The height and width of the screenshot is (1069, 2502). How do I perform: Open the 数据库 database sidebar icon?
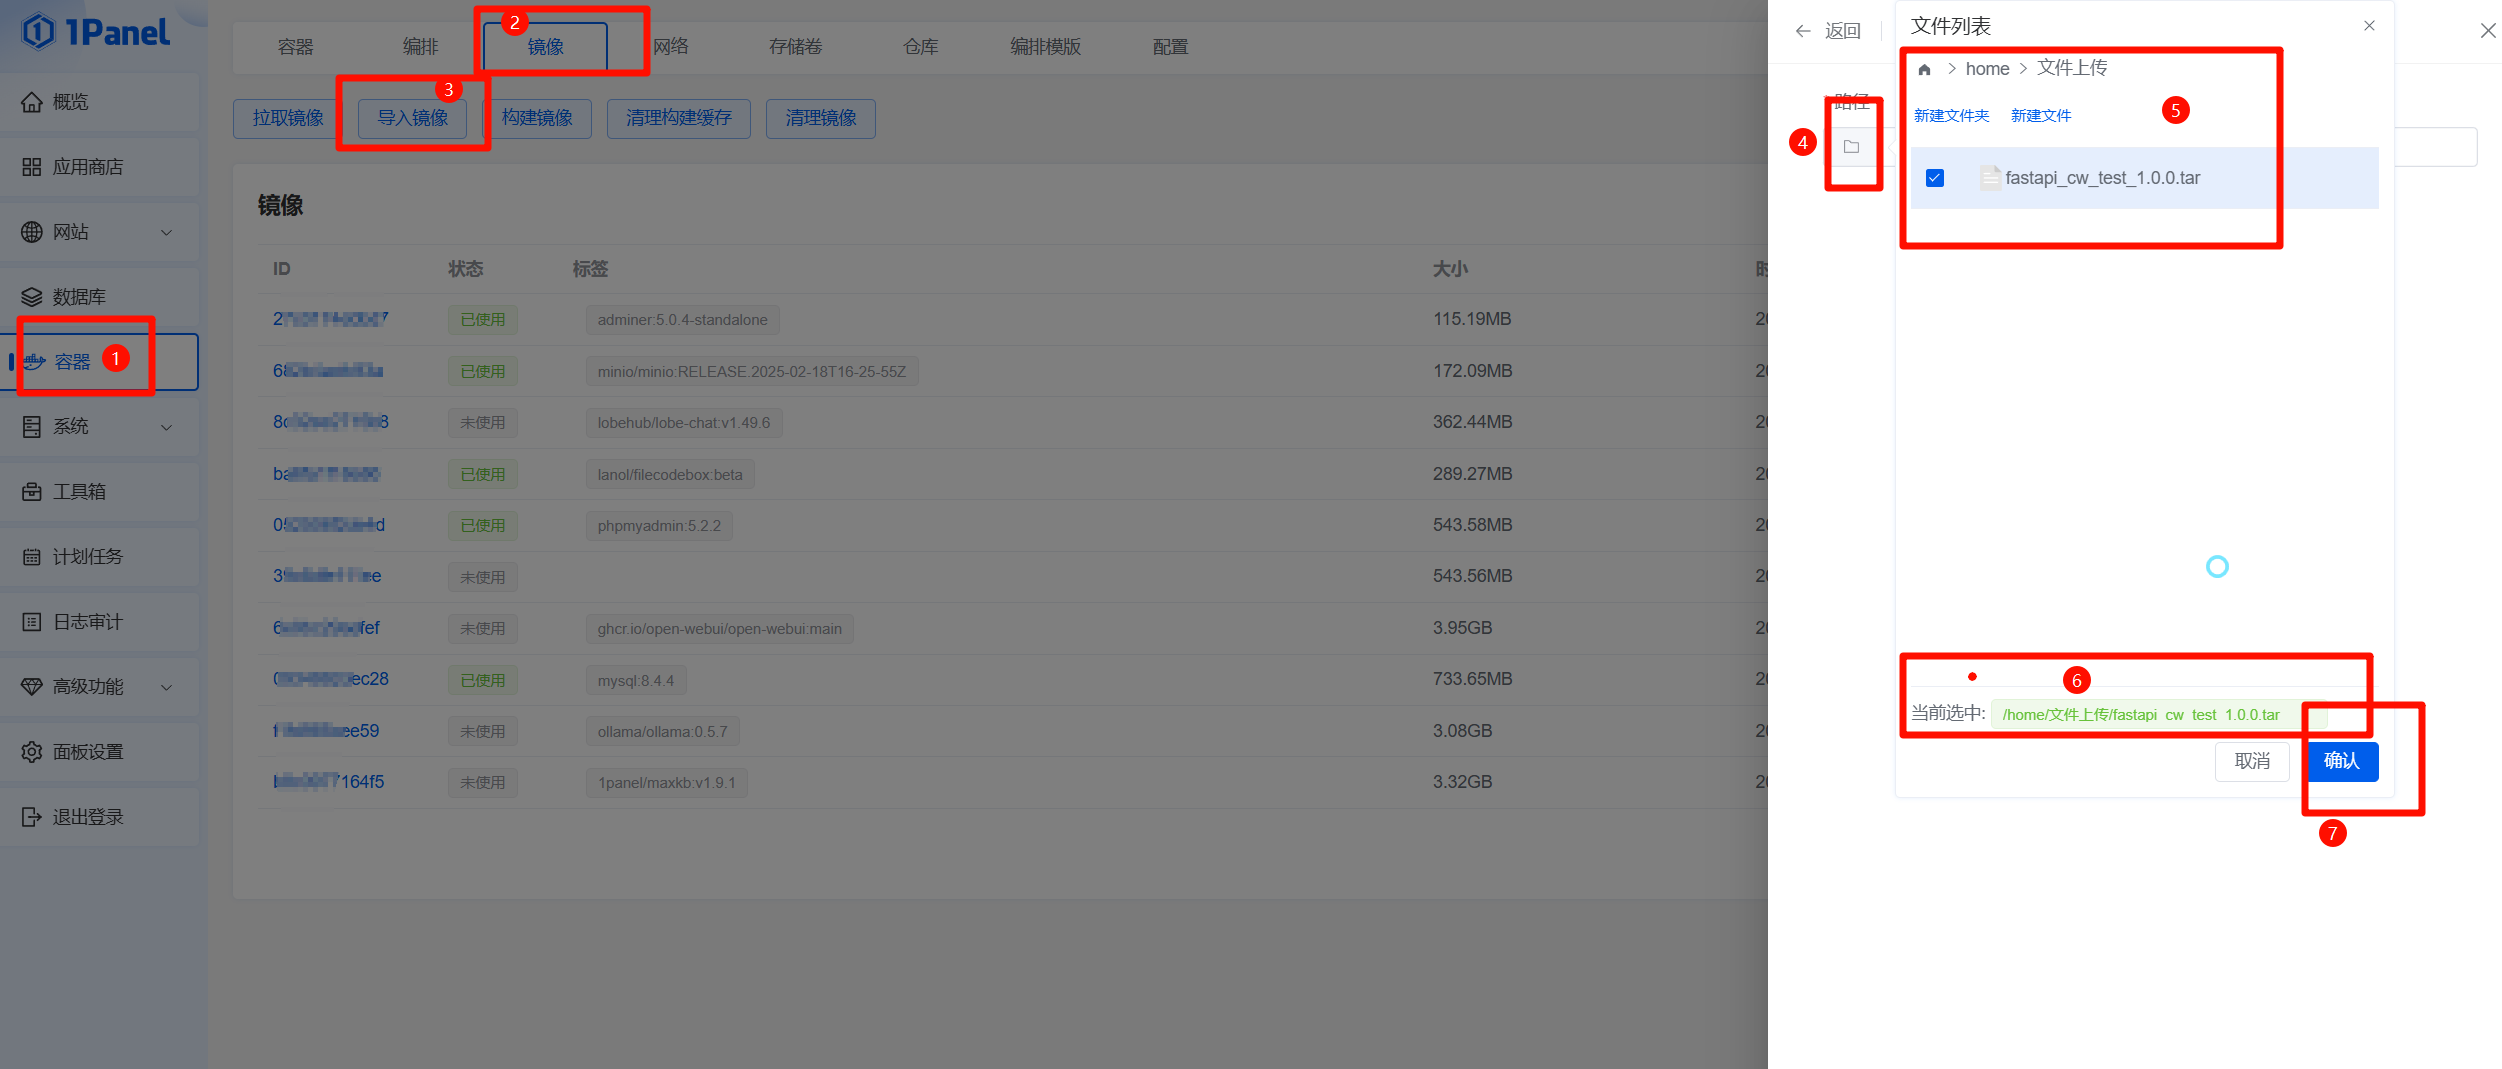click(x=31, y=296)
